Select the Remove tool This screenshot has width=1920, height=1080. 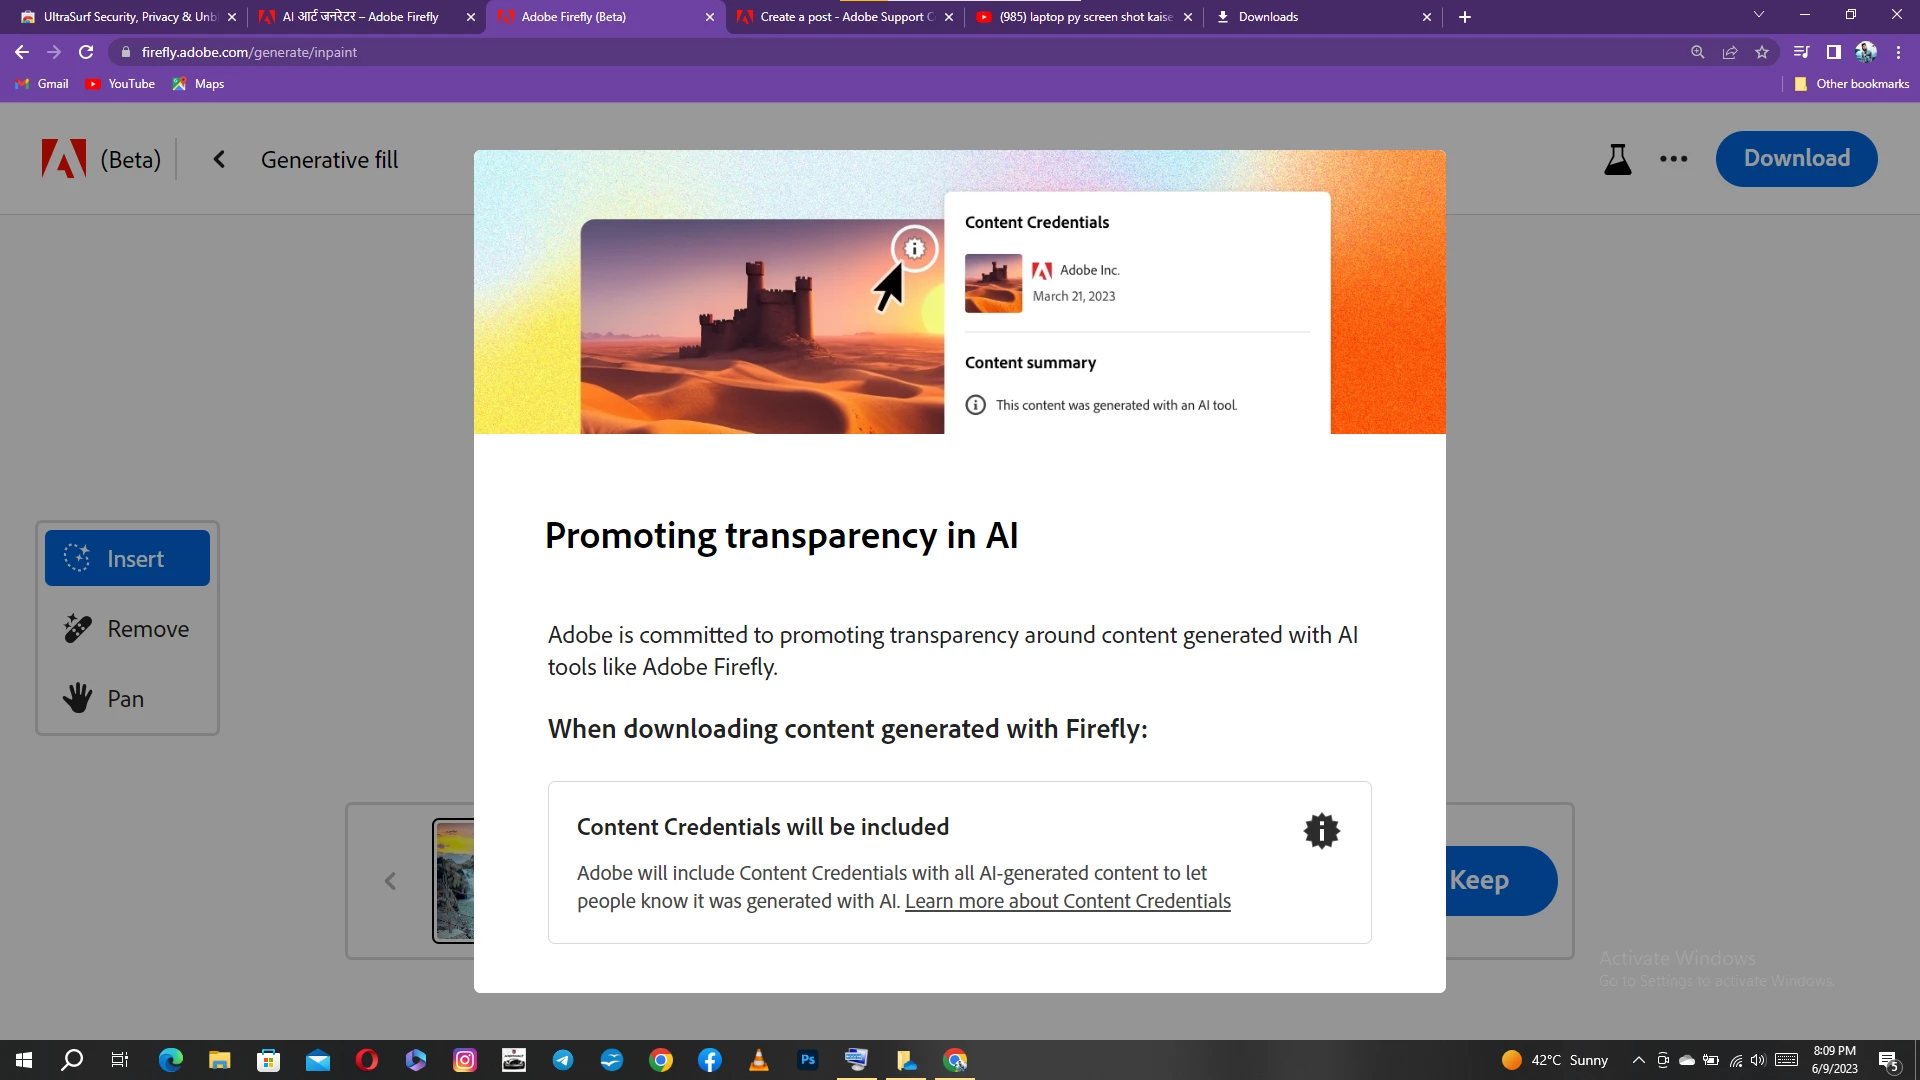(x=127, y=629)
